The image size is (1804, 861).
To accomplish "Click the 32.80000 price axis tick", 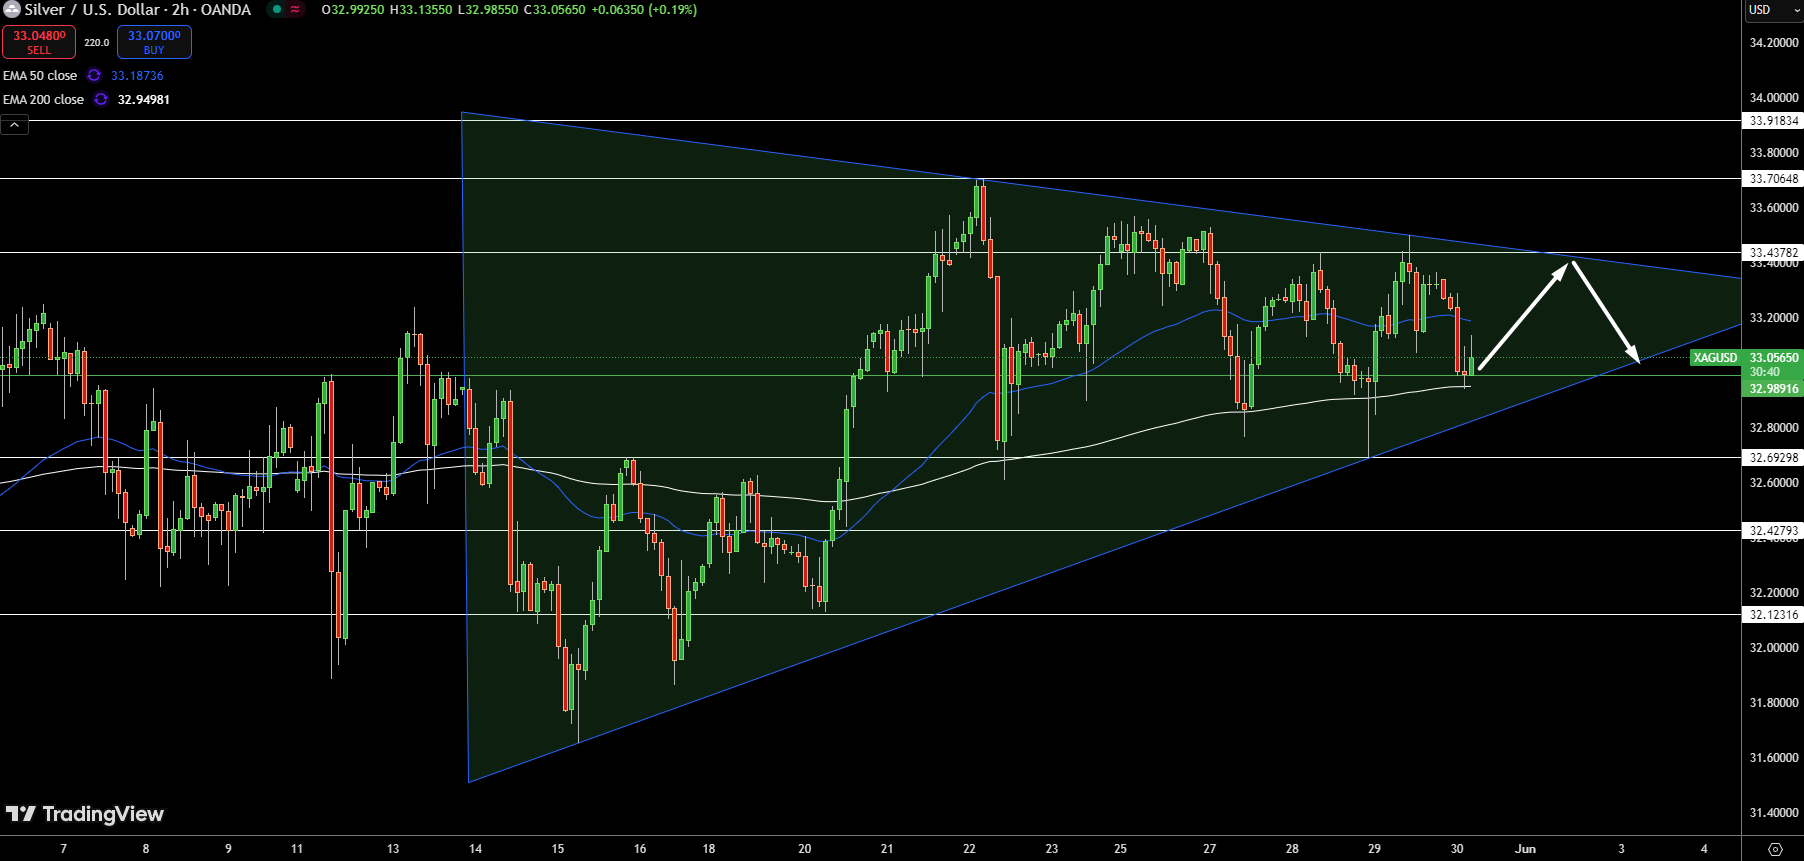I will point(1774,428).
